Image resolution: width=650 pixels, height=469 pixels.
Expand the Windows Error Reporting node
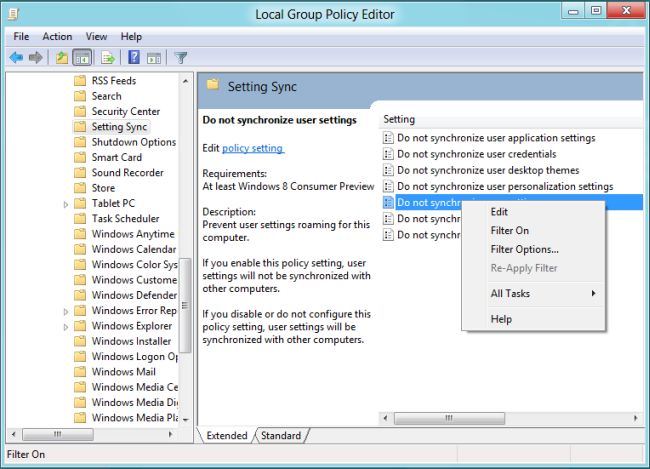[66, 311]
